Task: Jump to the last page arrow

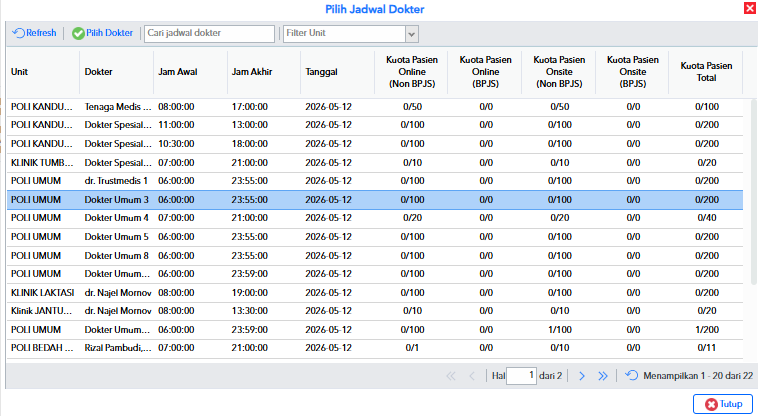Action: coord(603,376)
